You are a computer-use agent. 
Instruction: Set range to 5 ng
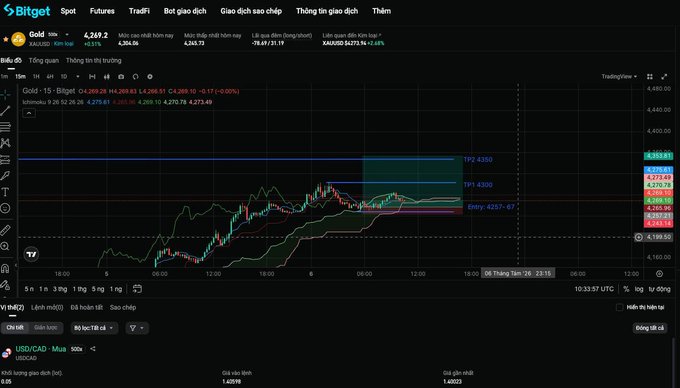pos(98,289)
